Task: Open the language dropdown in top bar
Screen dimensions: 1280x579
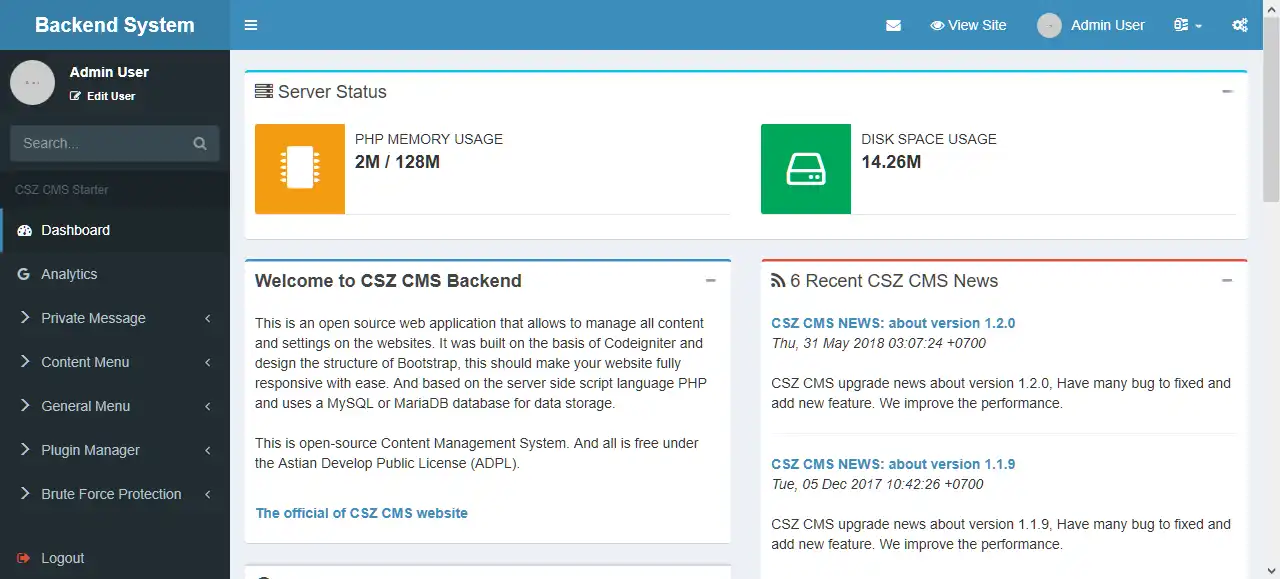Action: [x=1188, y=25]
